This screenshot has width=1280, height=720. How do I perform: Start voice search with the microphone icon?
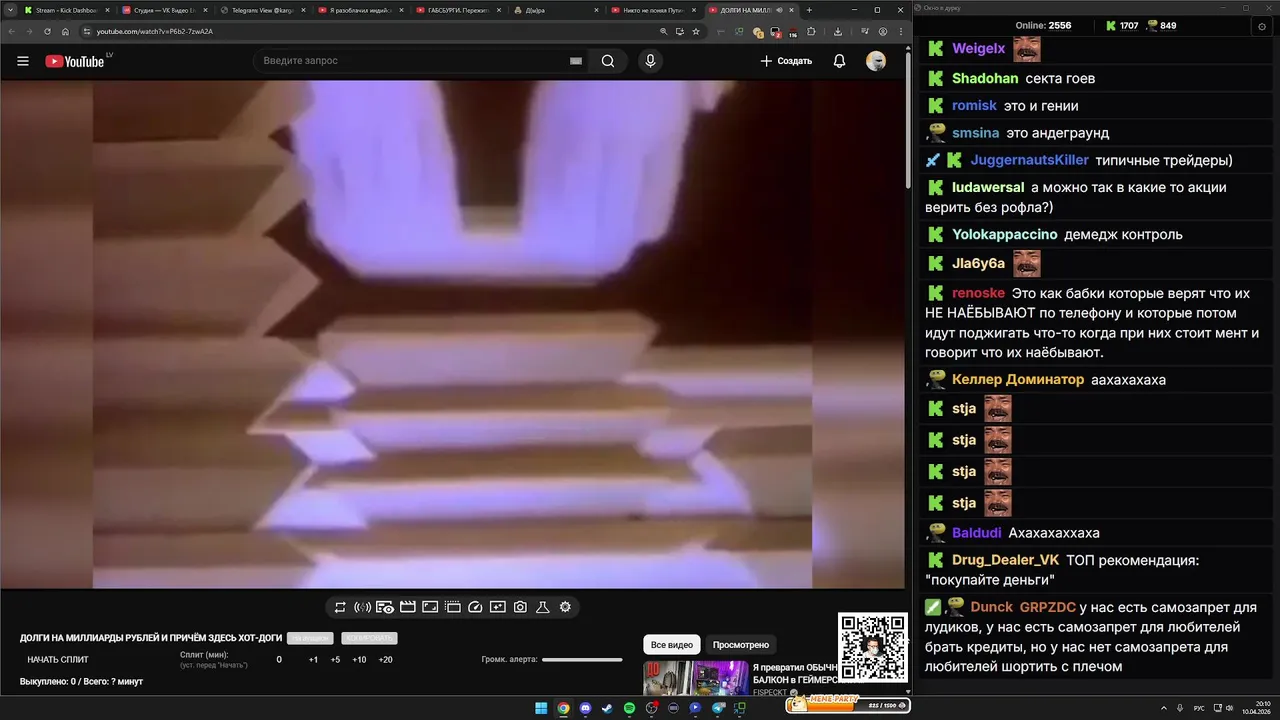click(650, 61)
